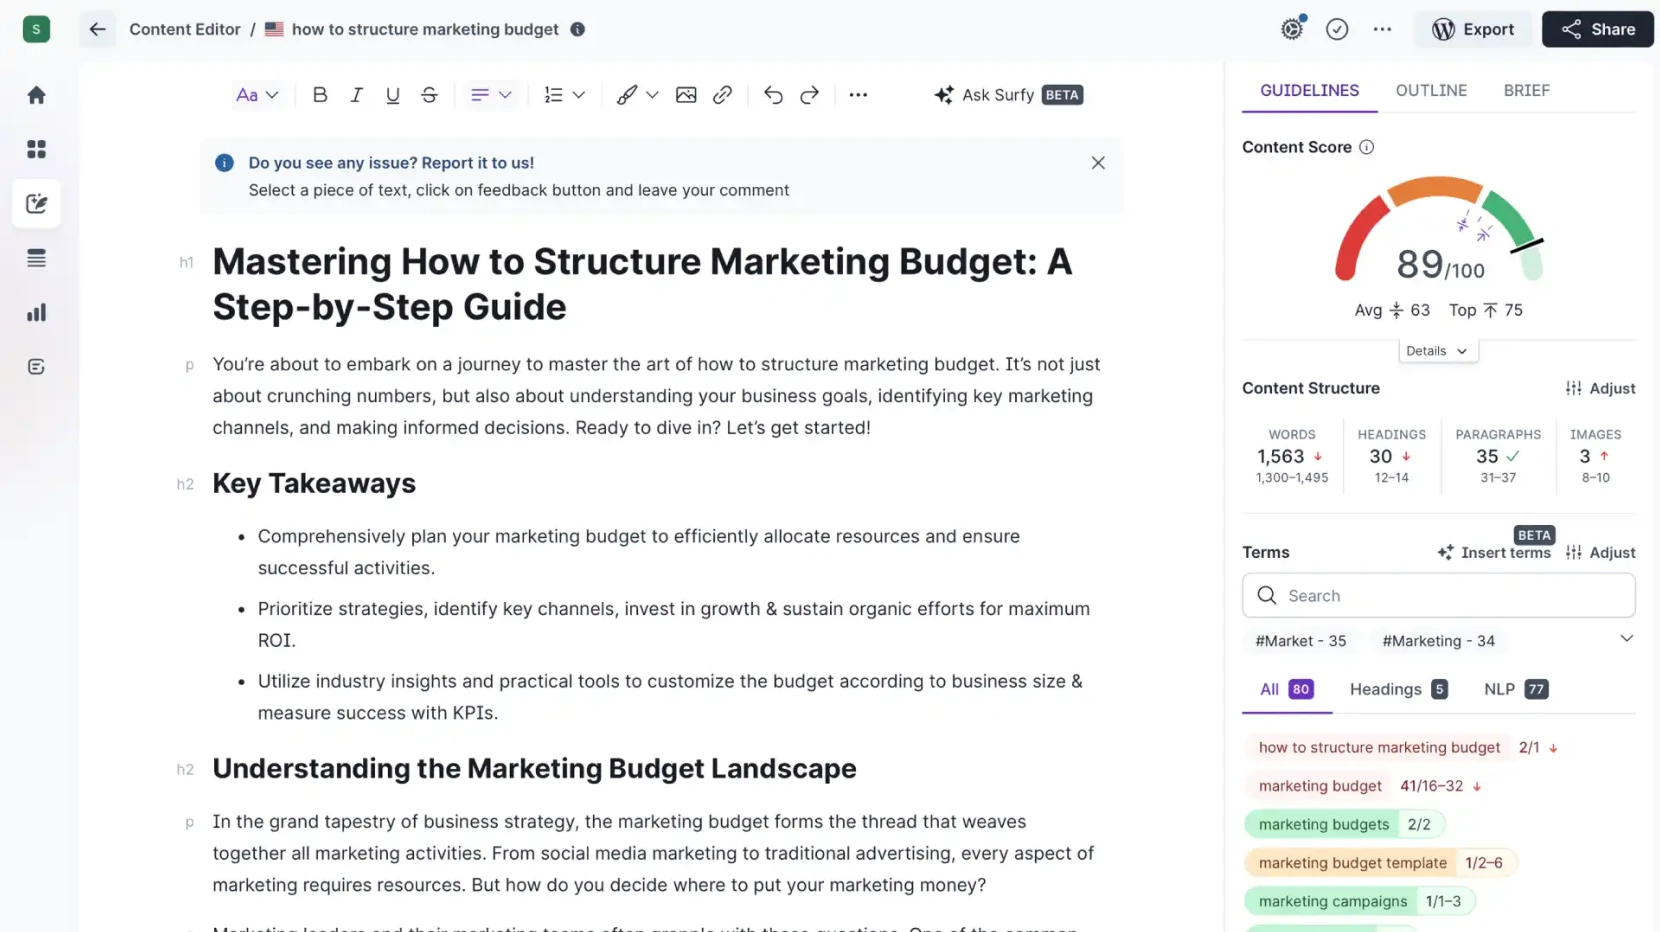Open the Details dropdown under Content Score
Image resolution: width=1660 pixels, height=932 pixels.
[x=1437, y=350]
